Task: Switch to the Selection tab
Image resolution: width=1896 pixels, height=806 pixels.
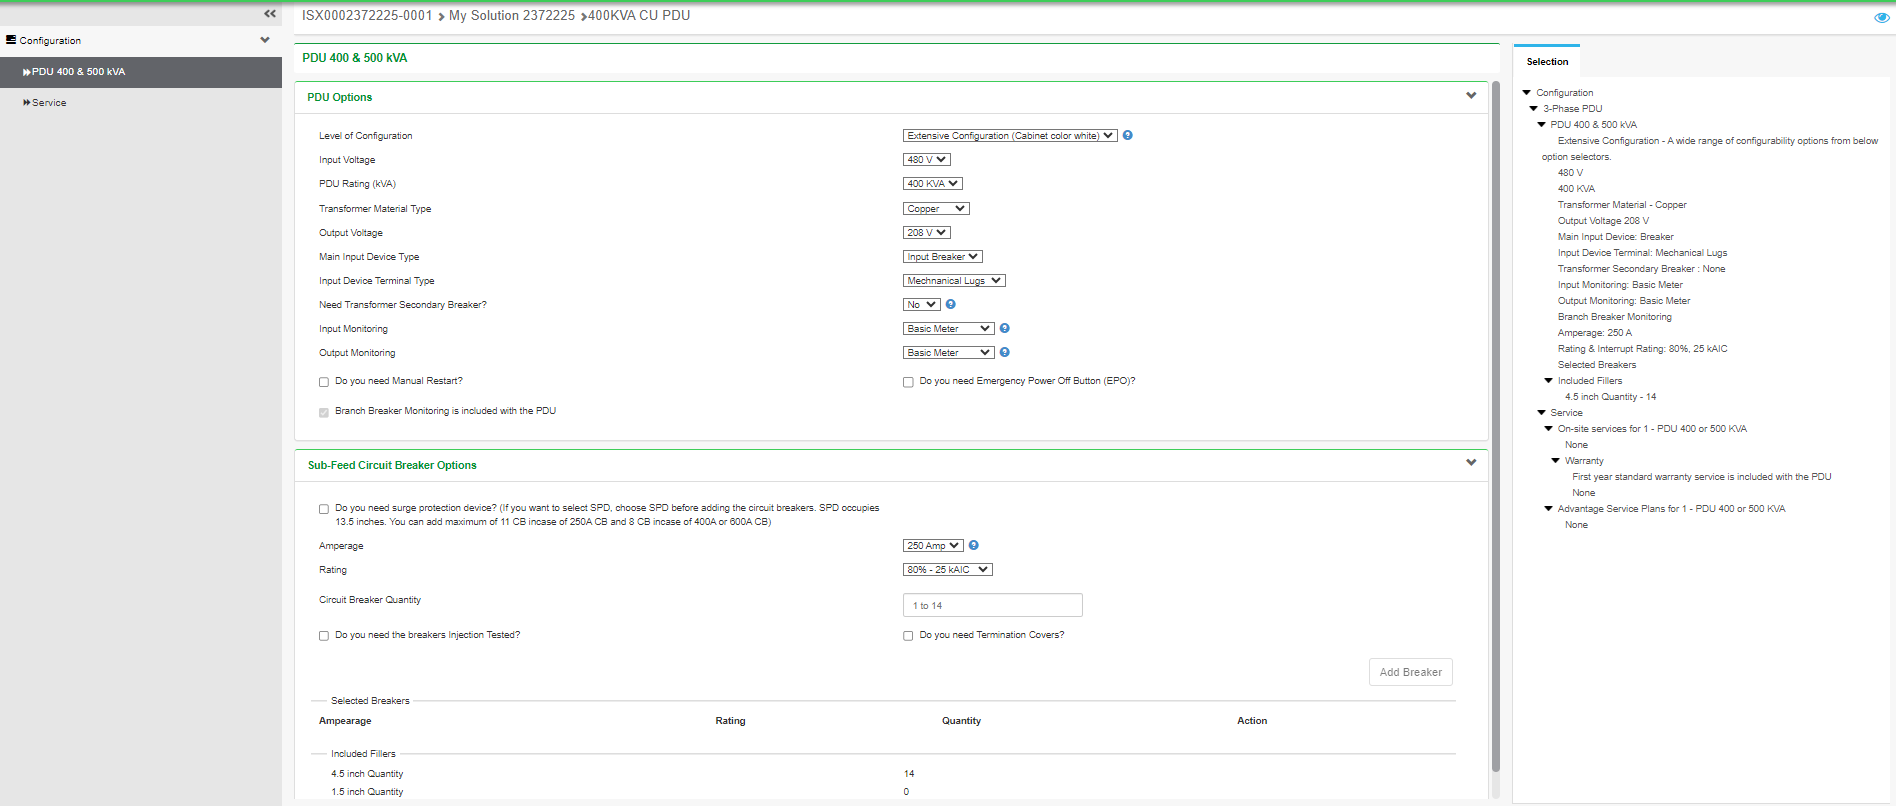Action: tap(1547, 62)
